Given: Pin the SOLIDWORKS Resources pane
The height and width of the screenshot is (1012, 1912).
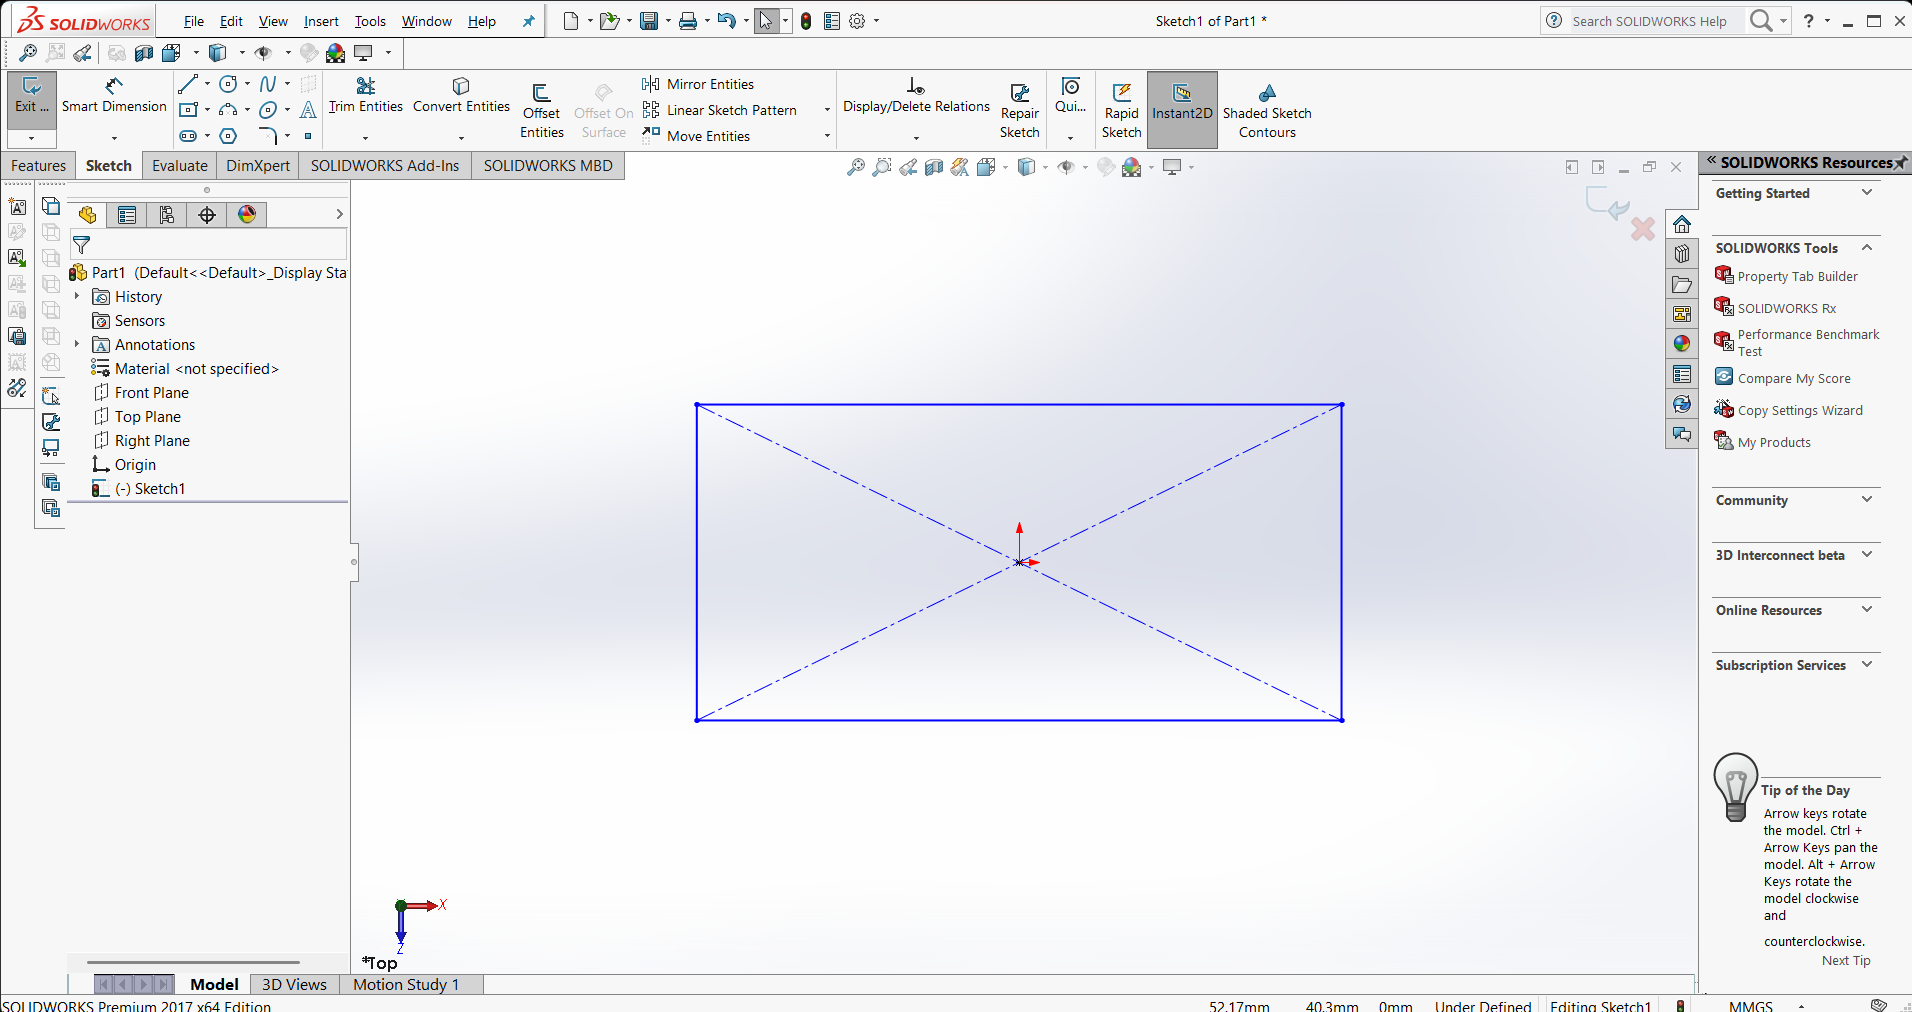Looking at the screenshot, I should tap(1901, 163).
